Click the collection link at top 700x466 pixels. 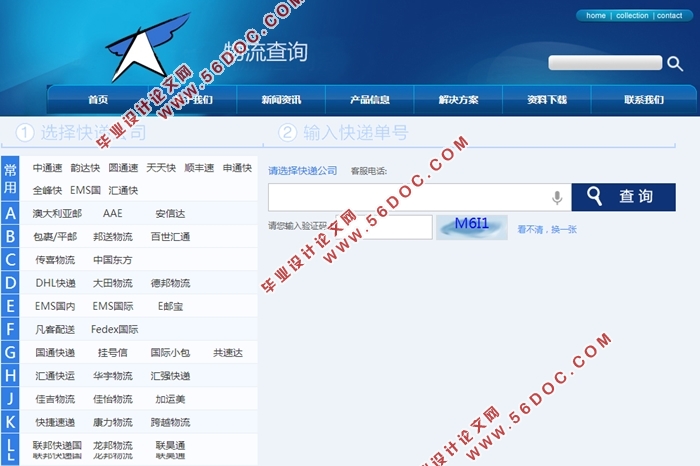pos(632,16)
